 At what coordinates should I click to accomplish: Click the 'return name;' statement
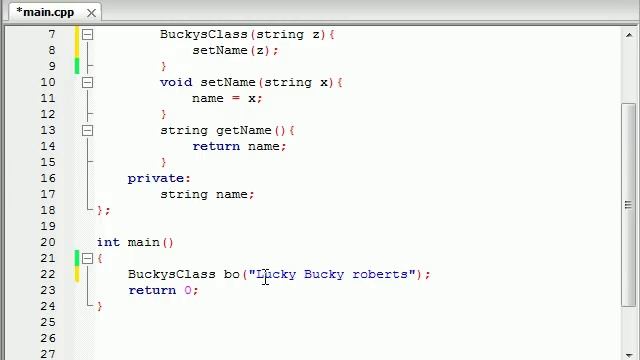240,147
